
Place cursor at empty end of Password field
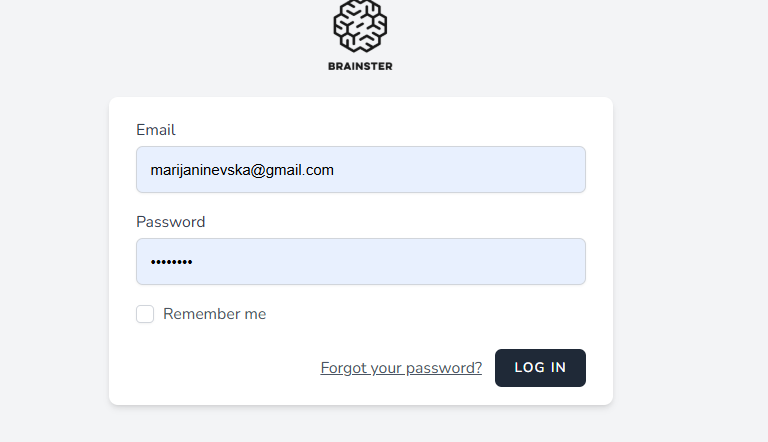coord(420,262)
